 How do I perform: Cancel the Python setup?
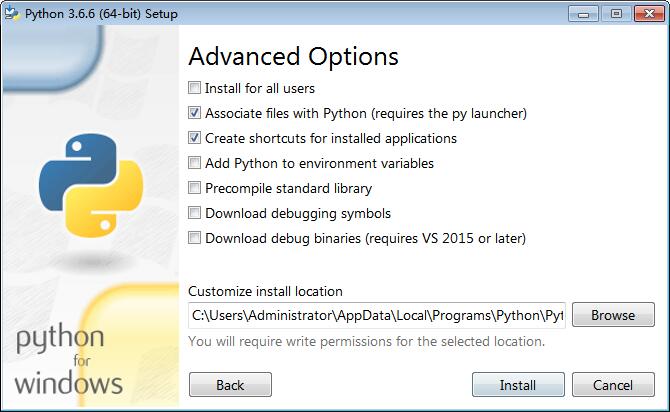(613, 385)
